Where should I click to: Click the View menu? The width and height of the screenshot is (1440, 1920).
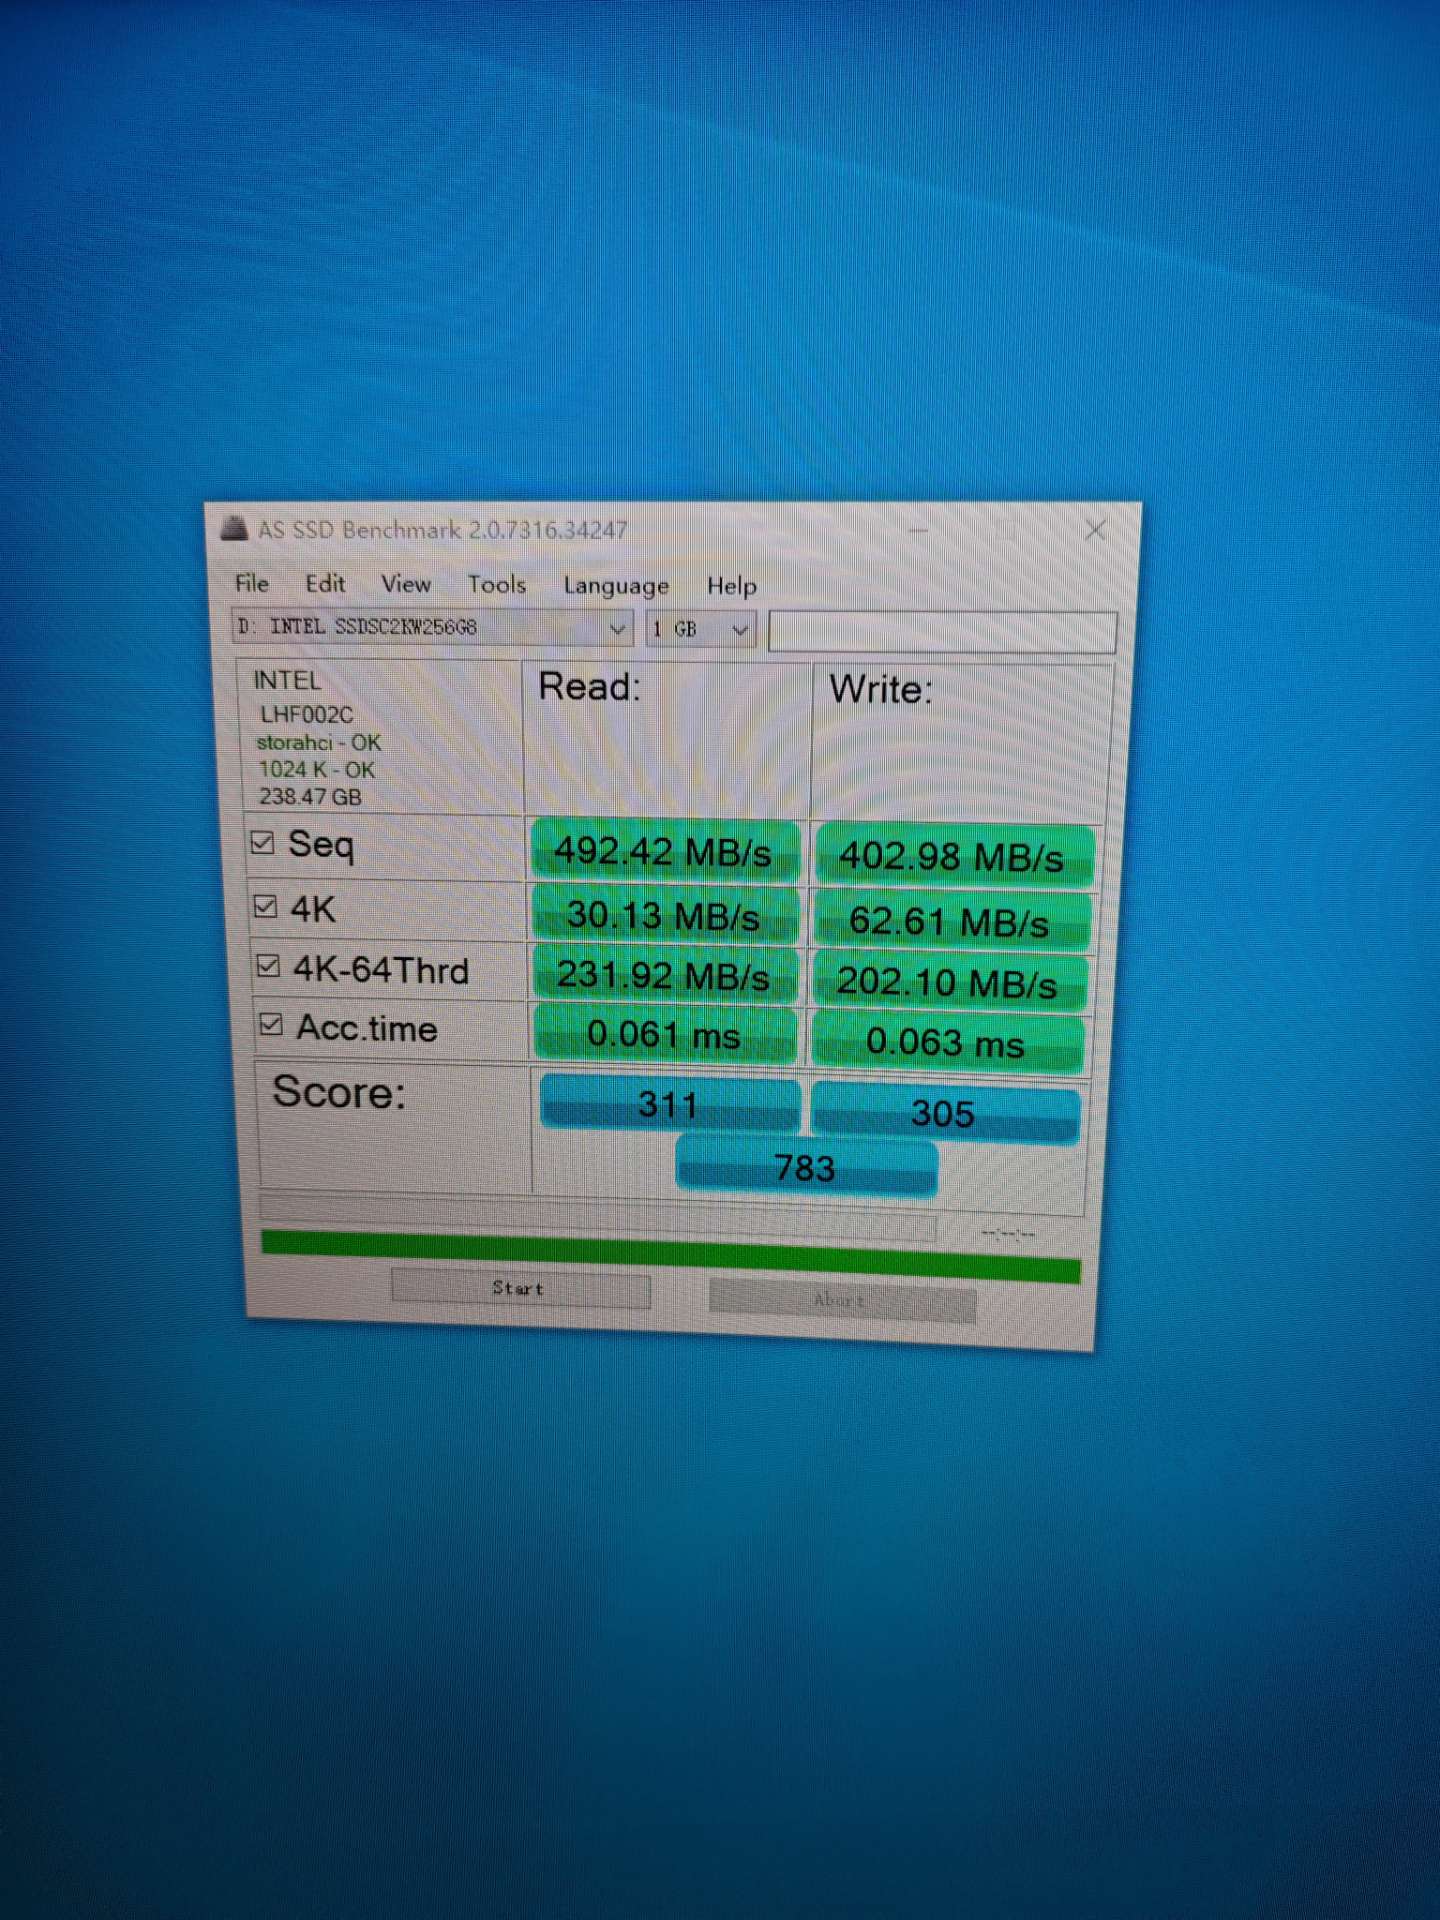click(406, 584)
